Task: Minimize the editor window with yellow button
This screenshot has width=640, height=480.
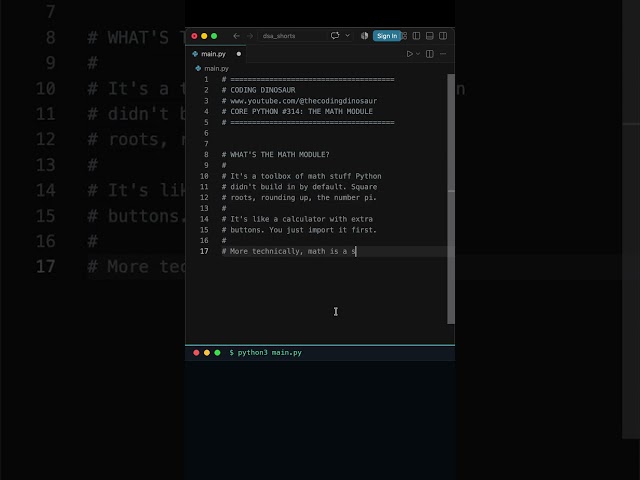Action: tap(204, 36)
